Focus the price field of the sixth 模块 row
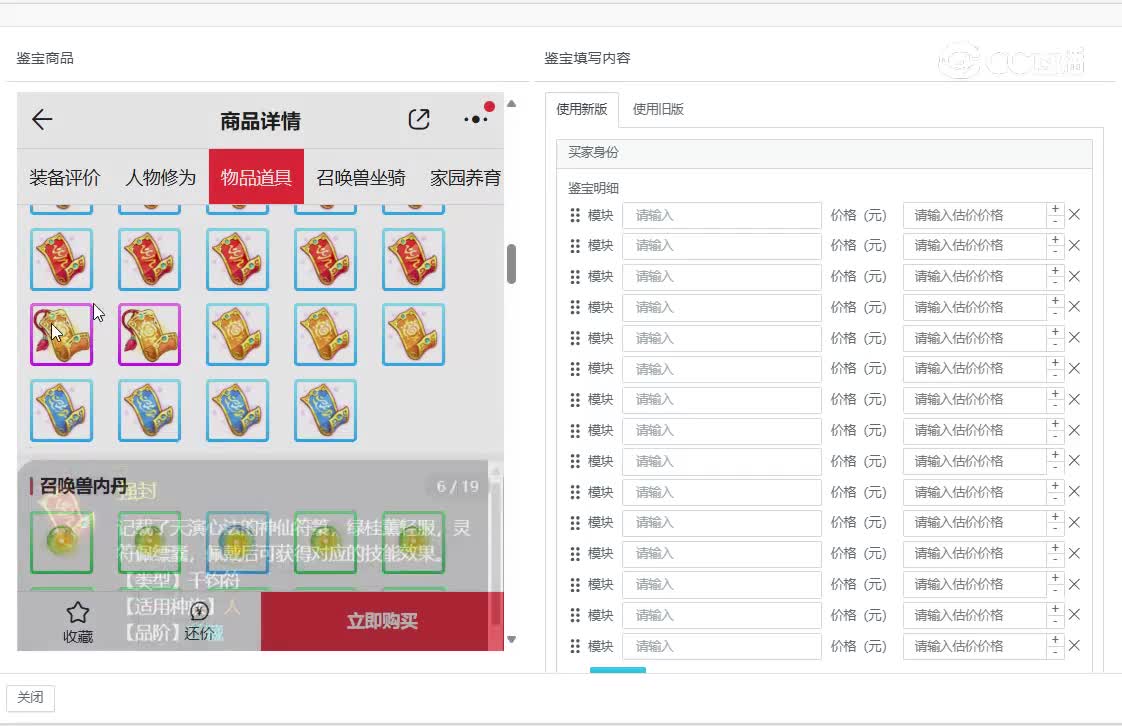The height and width of the screenshot is (726, 1122). pyautogui.click(x=975, y=369)
